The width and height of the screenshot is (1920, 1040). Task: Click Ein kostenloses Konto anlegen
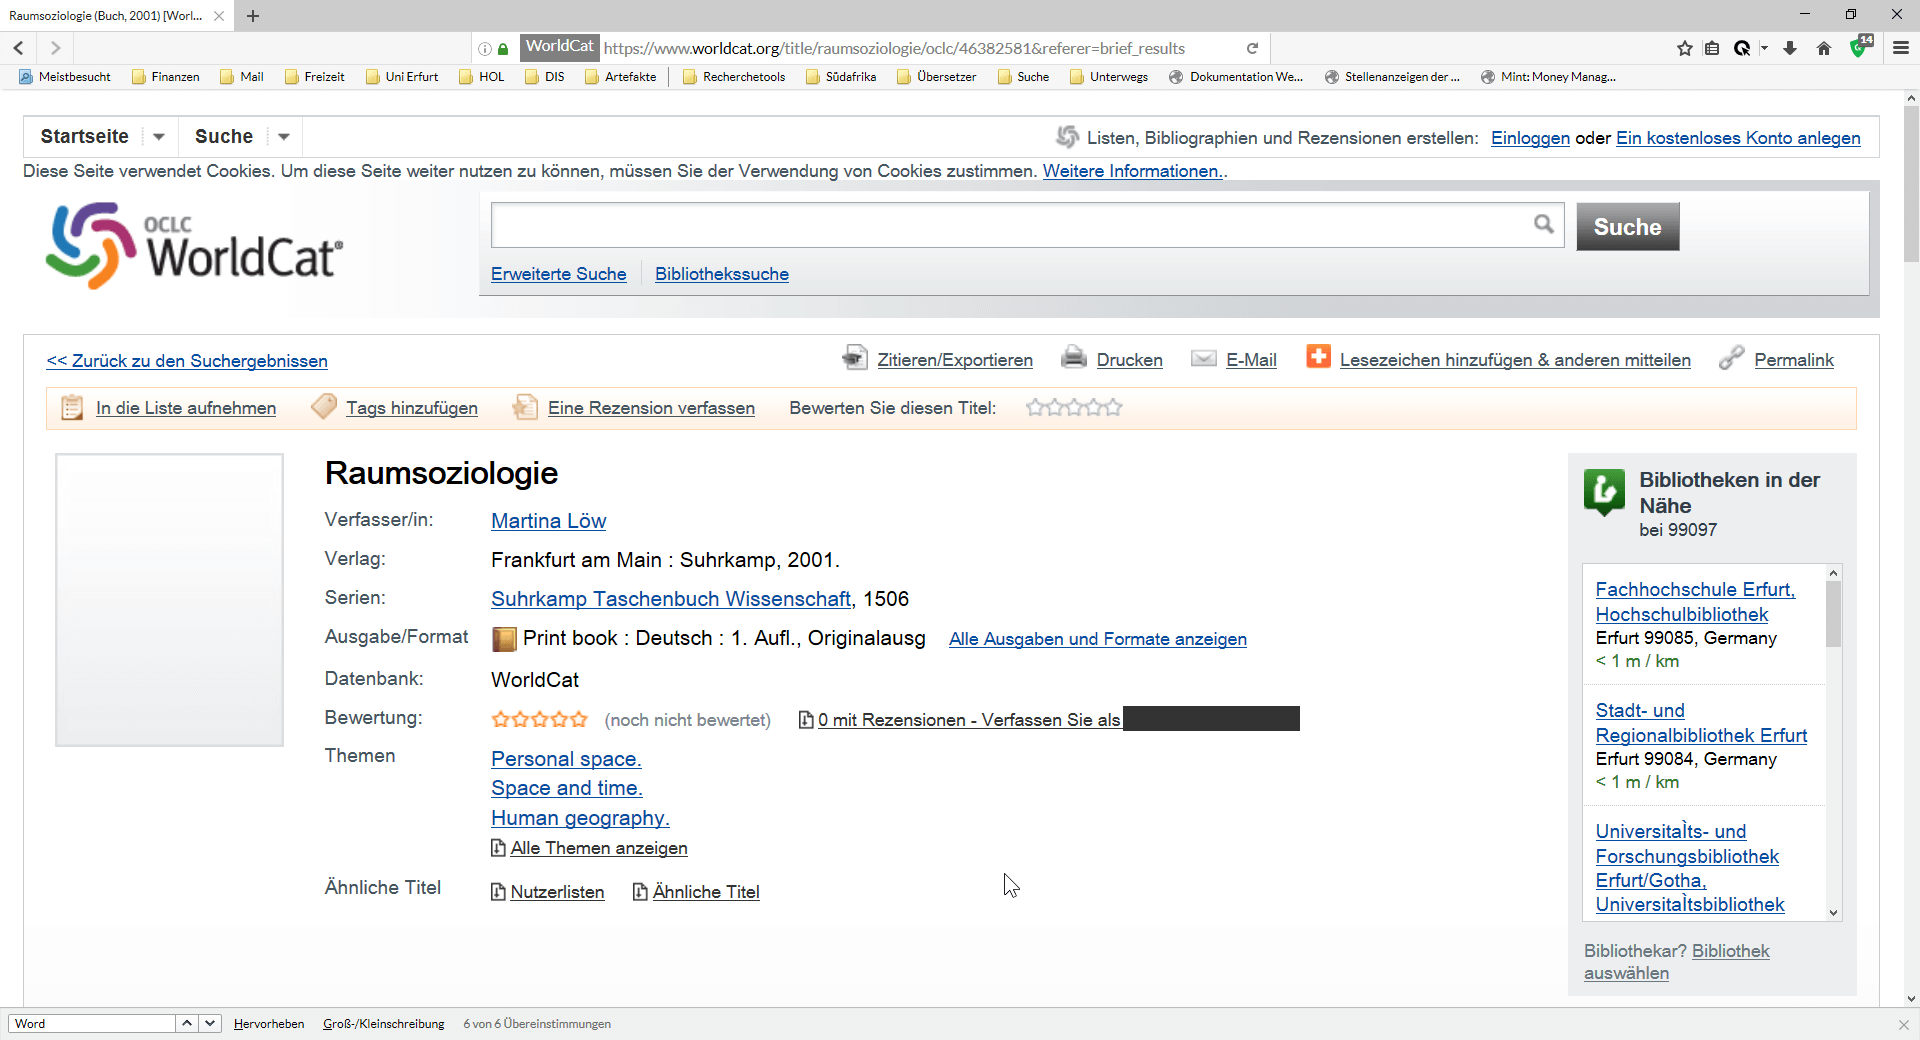click(x=1738, y=138)
